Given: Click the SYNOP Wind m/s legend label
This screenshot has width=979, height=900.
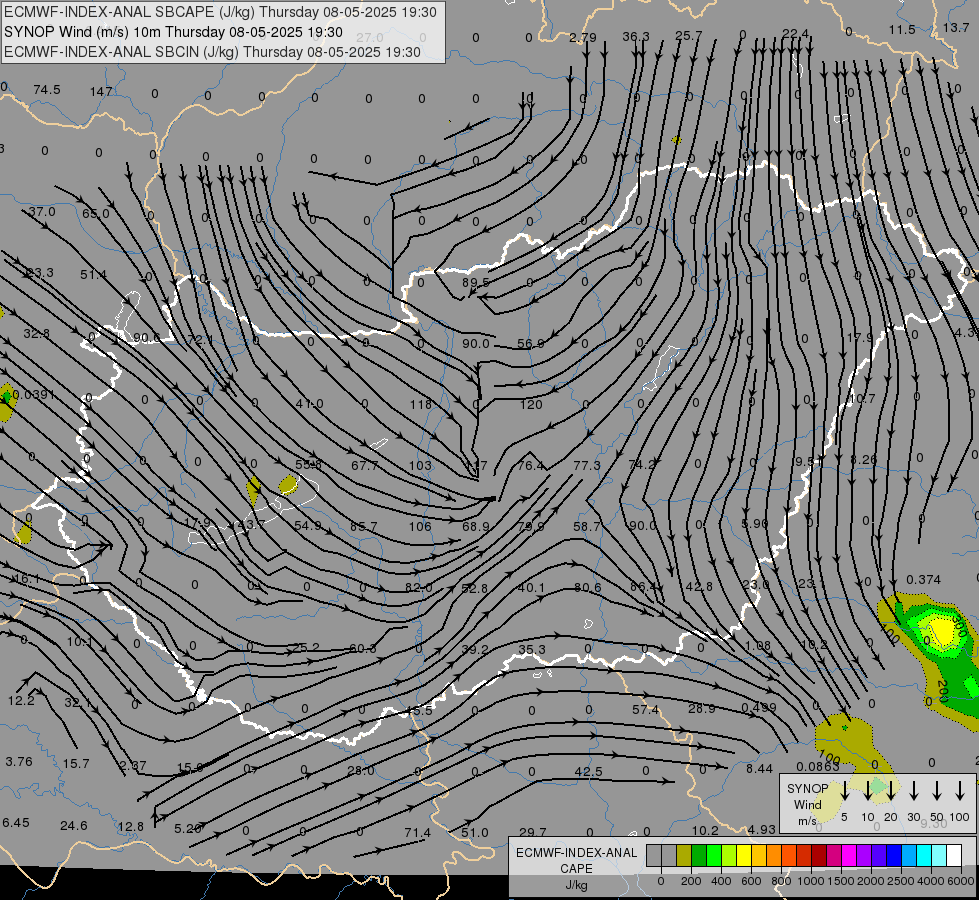Looking at the screenshot, I should [807, 804].
